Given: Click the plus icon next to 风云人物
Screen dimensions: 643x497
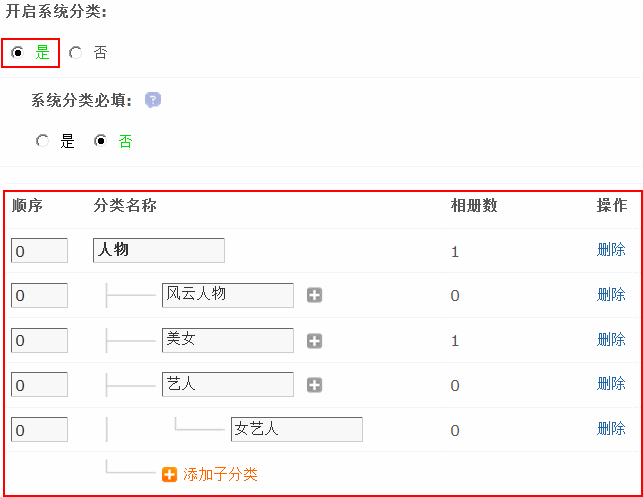Looking at the screenshot, I should click(x=314, y=295).
